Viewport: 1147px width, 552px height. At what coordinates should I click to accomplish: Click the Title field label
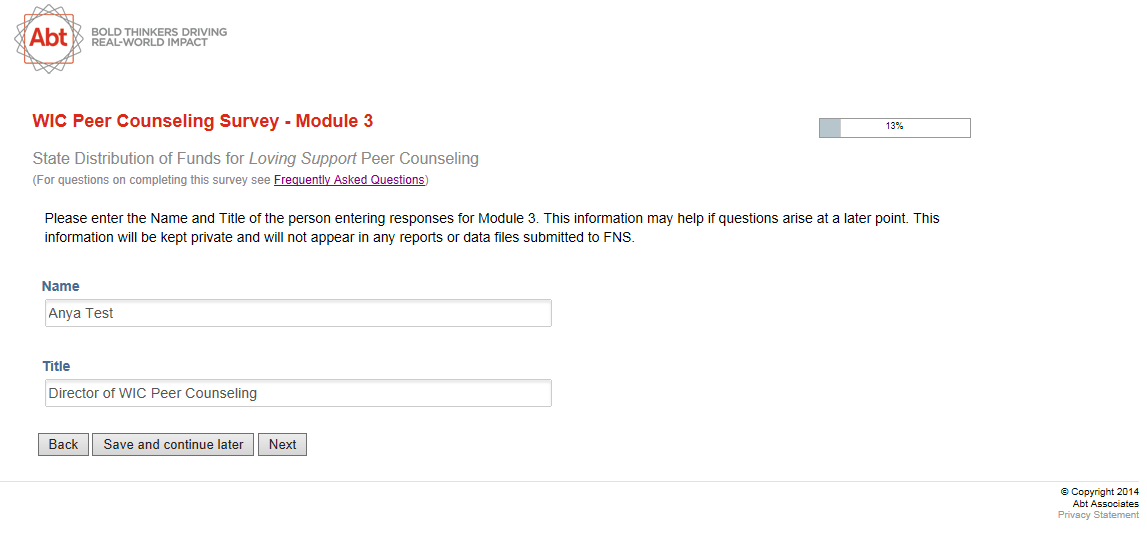(x=56, y=367)
